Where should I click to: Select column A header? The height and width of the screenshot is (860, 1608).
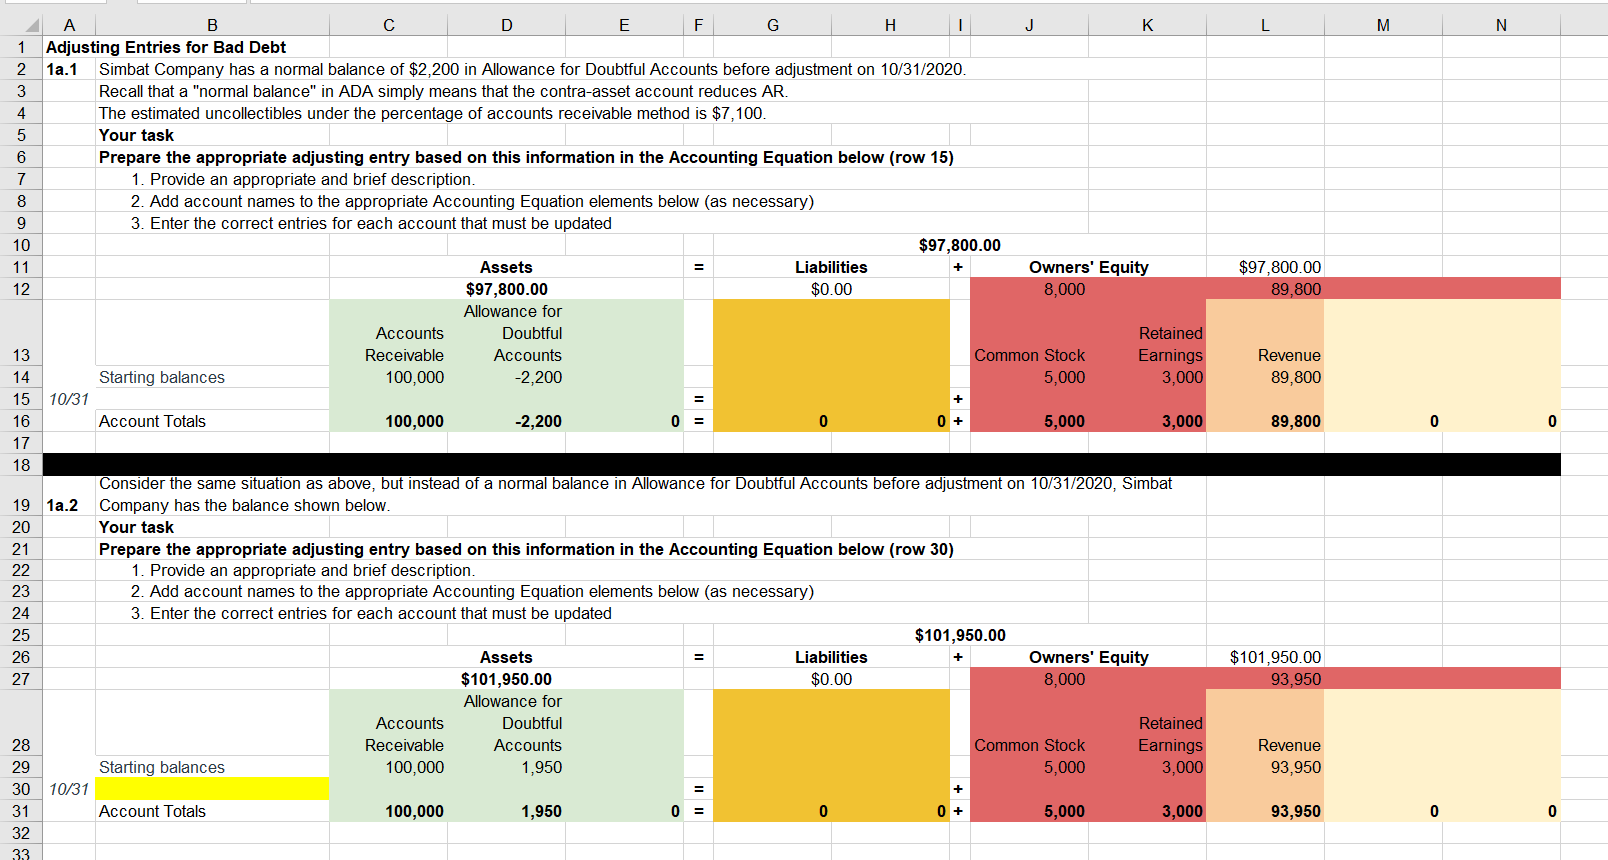tap(69, 25)
